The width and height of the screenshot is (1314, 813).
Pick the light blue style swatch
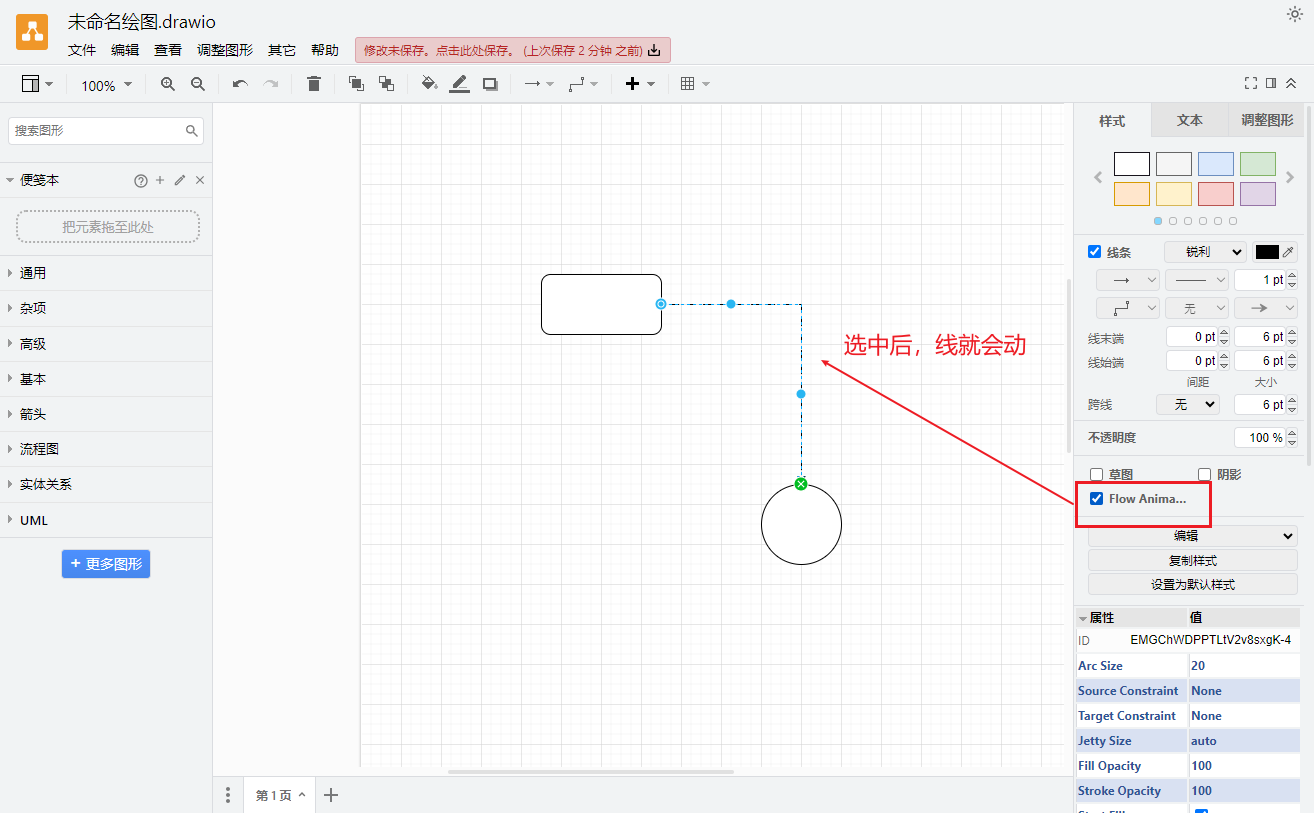coord(1216,164)
